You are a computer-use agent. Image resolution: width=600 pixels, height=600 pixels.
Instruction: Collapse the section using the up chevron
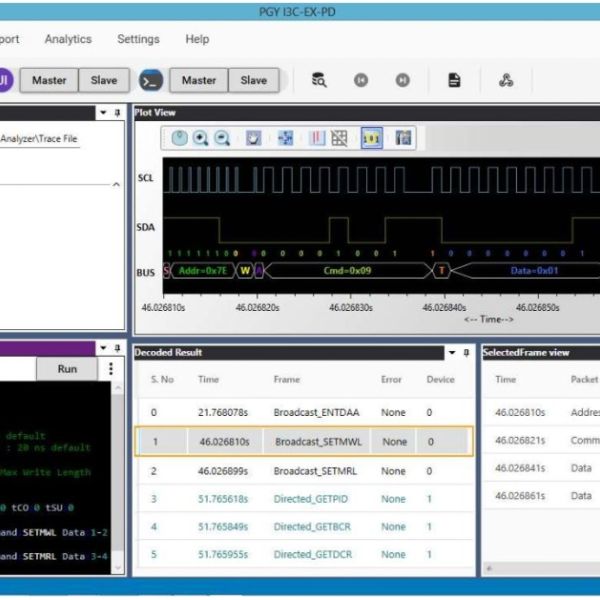coord(116,184)
